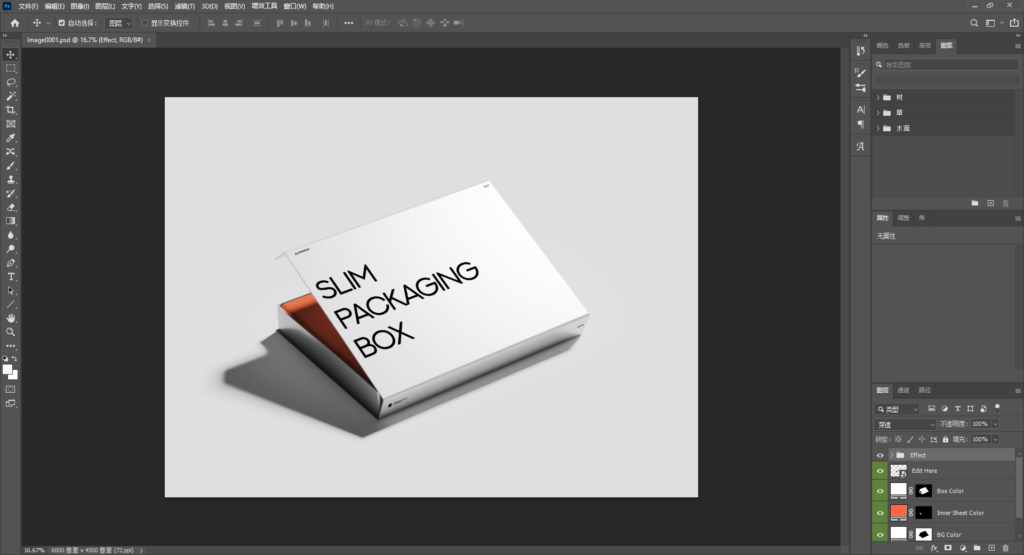
Task: Create a new layer group
Action: coord(977,548)
